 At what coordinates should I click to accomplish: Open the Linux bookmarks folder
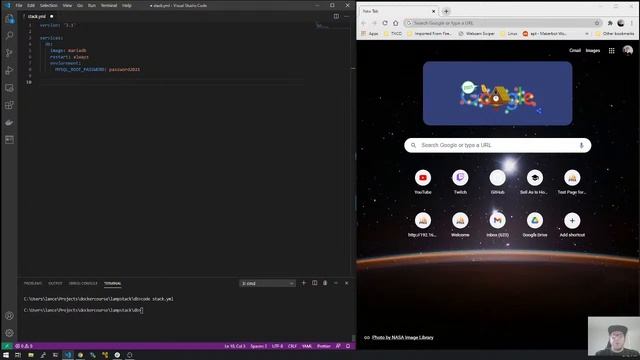[509, 33]
